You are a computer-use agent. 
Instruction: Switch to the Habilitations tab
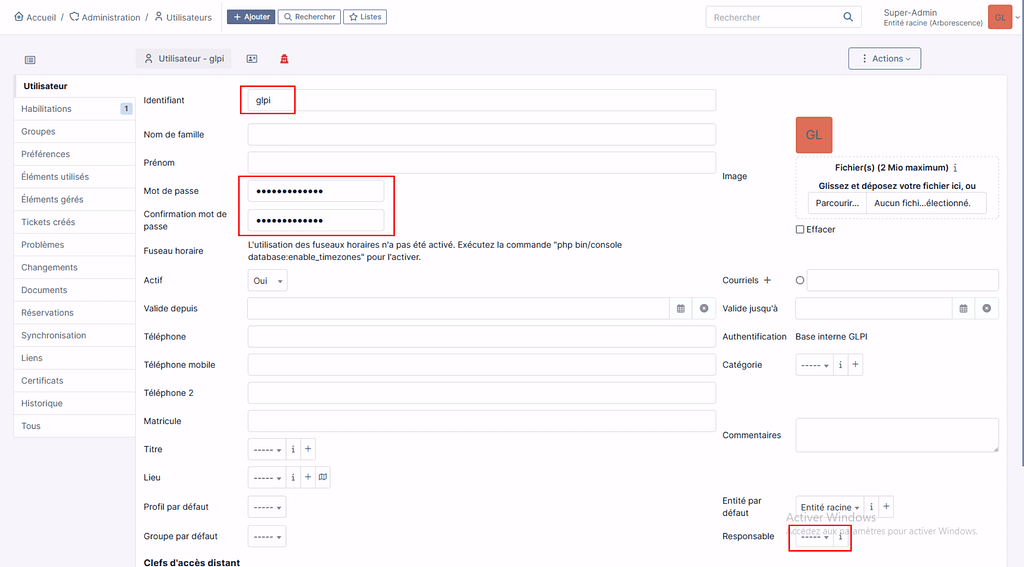pyautogui.click(x=47, y=109)
